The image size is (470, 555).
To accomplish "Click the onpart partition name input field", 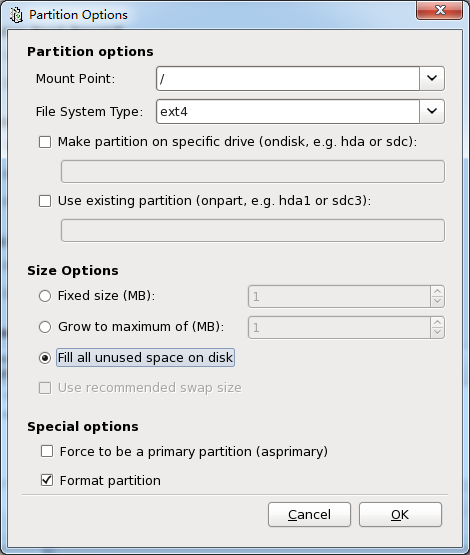I will (253, 231).
